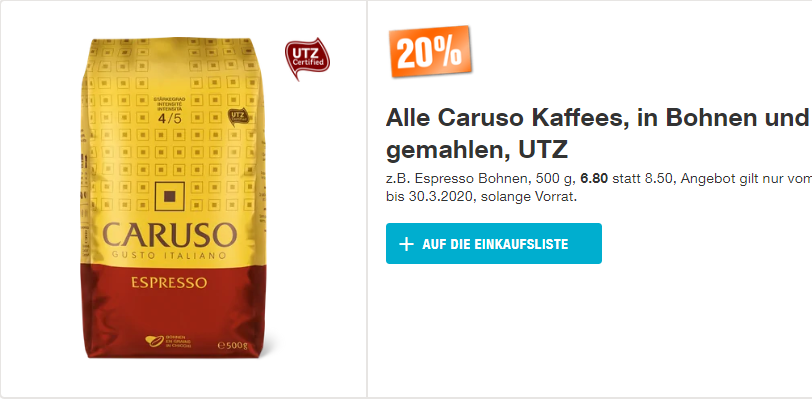Add item via AUF DIE EINKAUFSLISTE button

(x=494, y=243)
